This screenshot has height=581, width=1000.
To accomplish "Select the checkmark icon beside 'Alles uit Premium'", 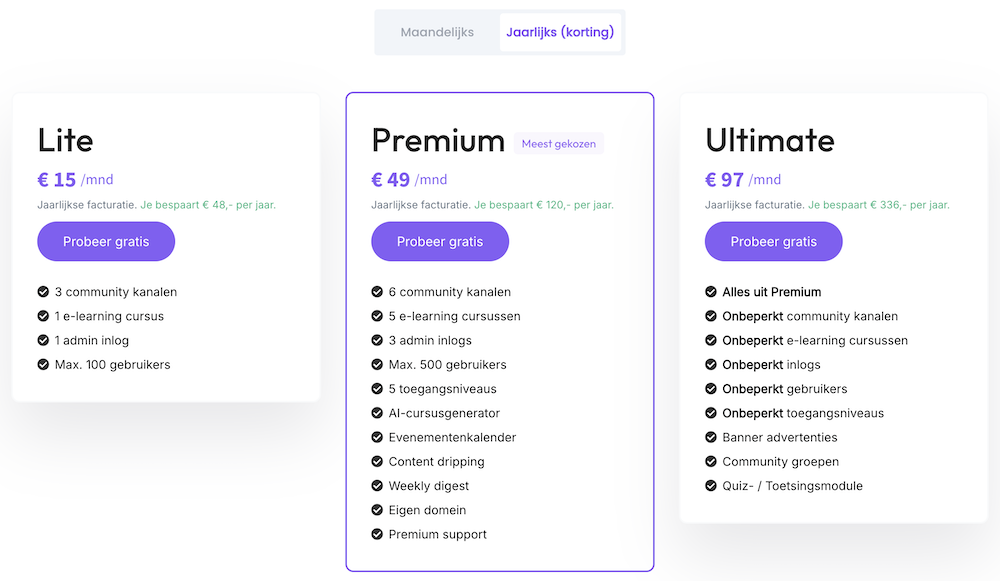I will 709,292.
